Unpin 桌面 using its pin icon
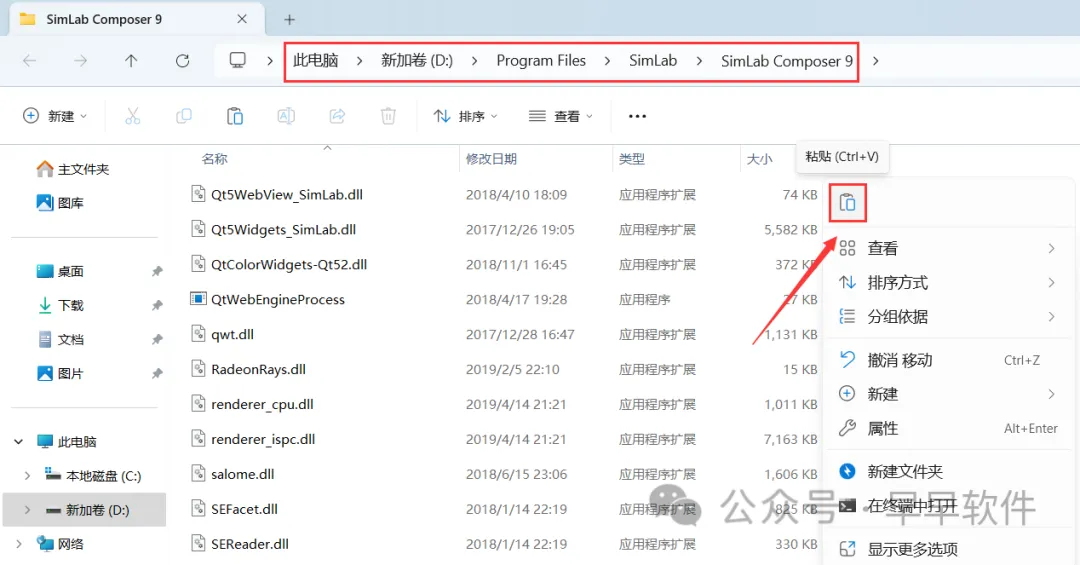 pos(157,271)
